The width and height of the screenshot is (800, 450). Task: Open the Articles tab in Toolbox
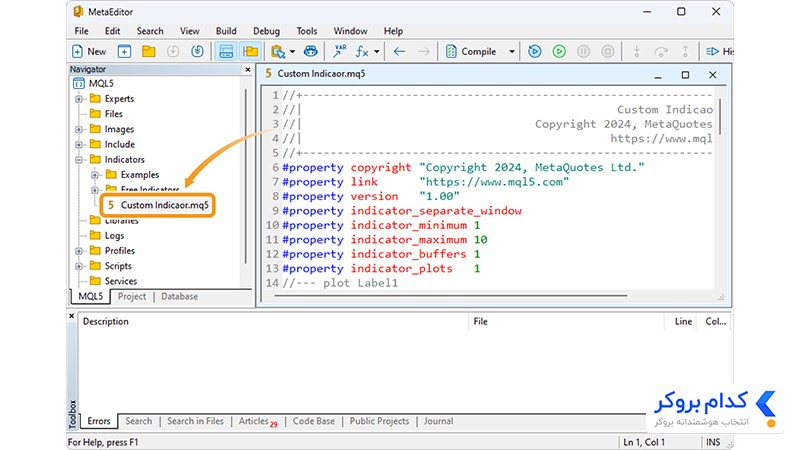[x=258, y=421]
